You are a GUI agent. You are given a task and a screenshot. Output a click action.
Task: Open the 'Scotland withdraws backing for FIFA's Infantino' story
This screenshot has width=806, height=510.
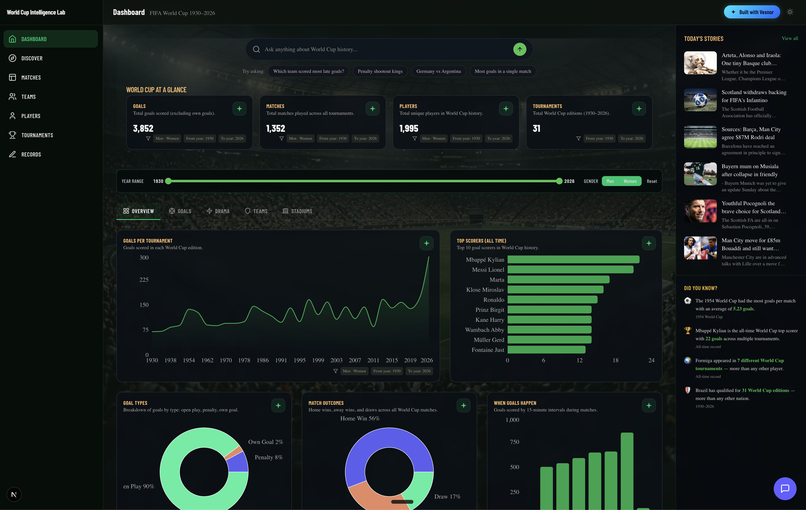click(741, 104)
